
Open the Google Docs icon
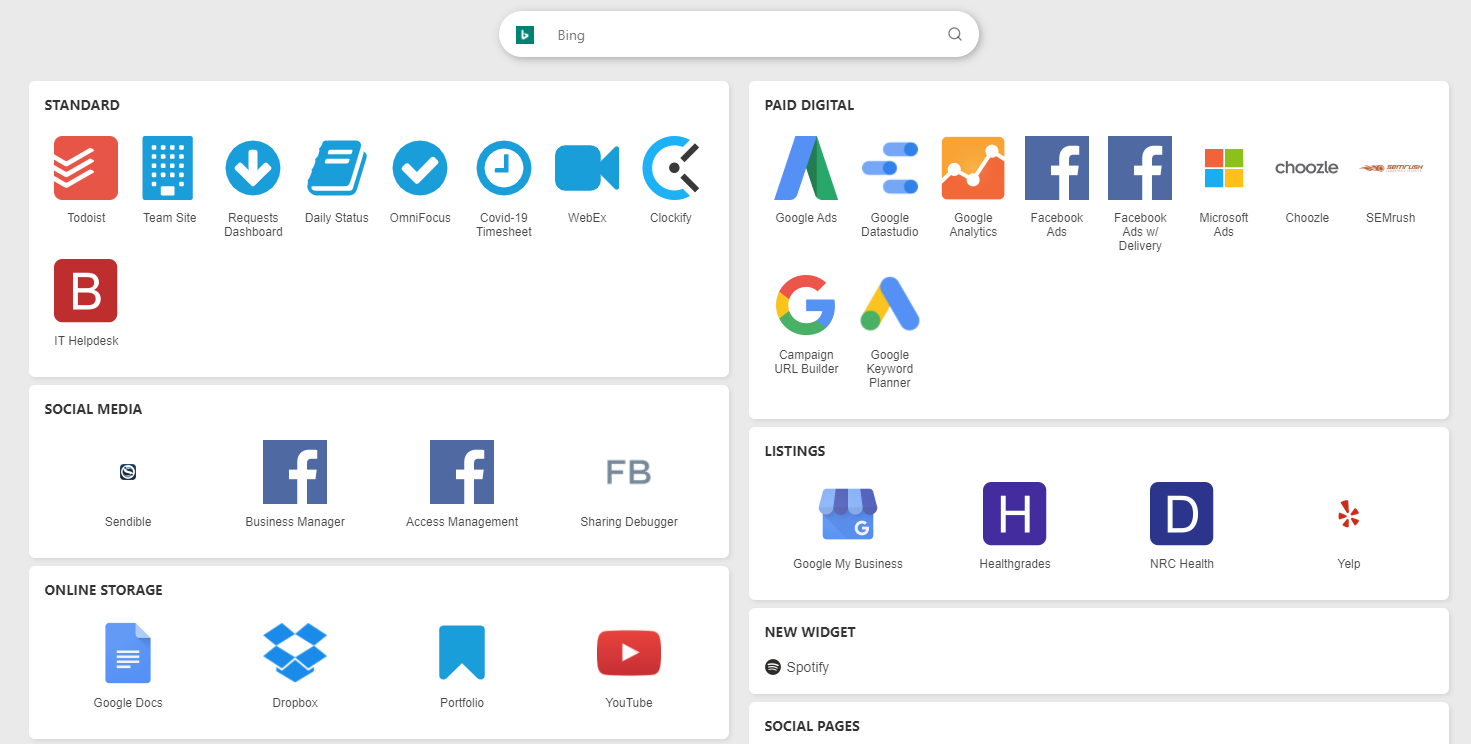click(x=128, y=653)
